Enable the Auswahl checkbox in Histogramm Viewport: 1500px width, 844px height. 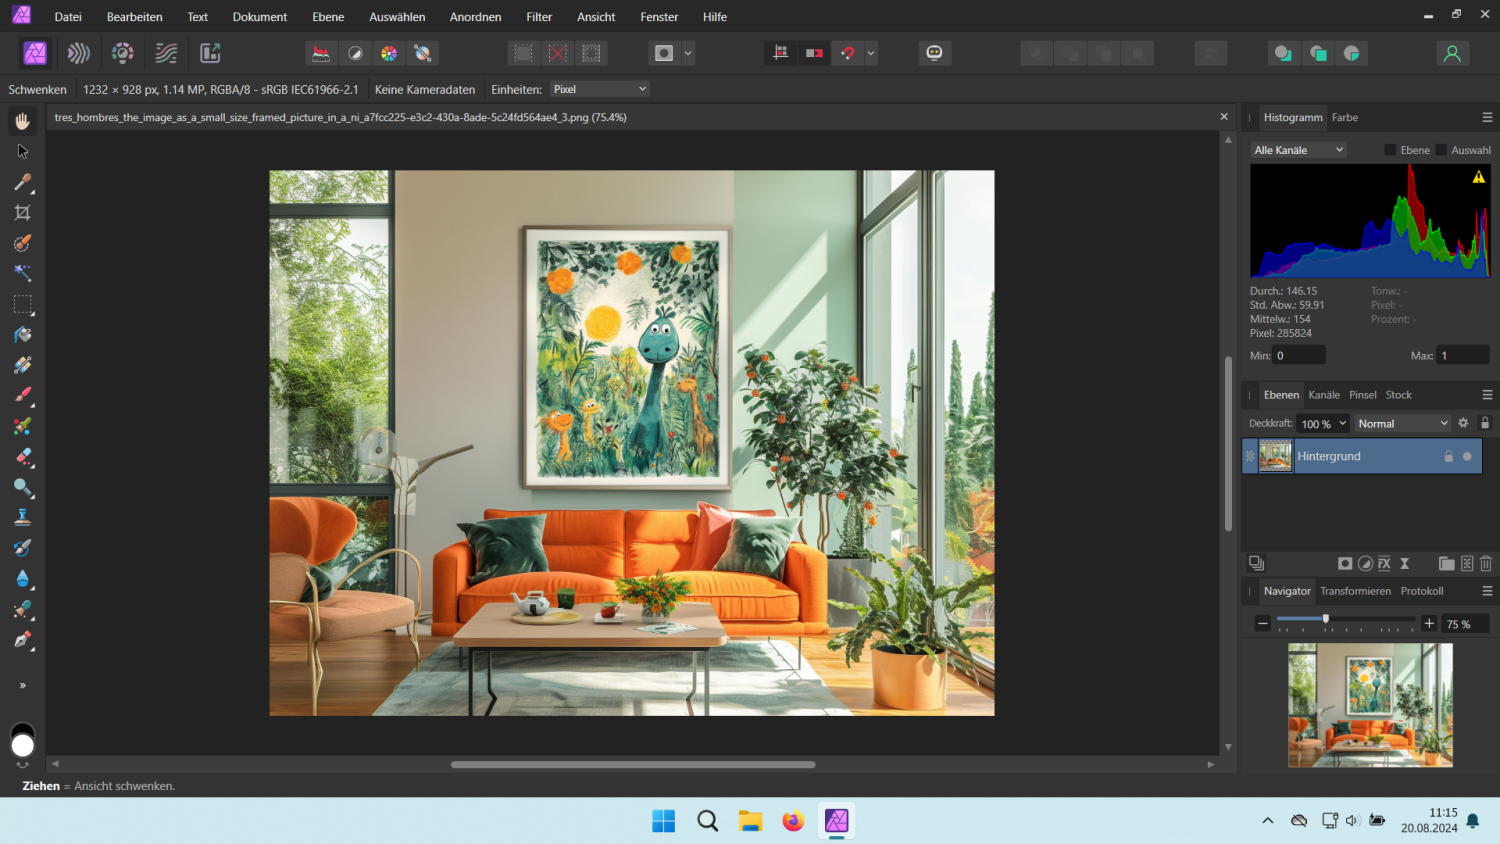pyautogui.click(x=1441, y=150)
